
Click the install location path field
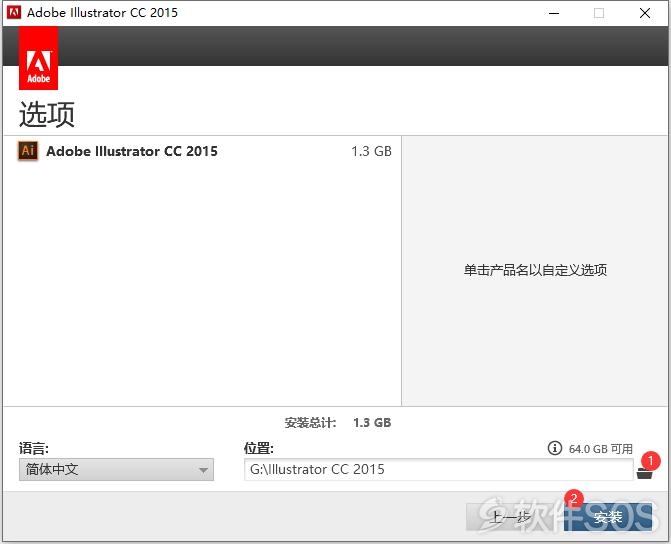[439, 470]
